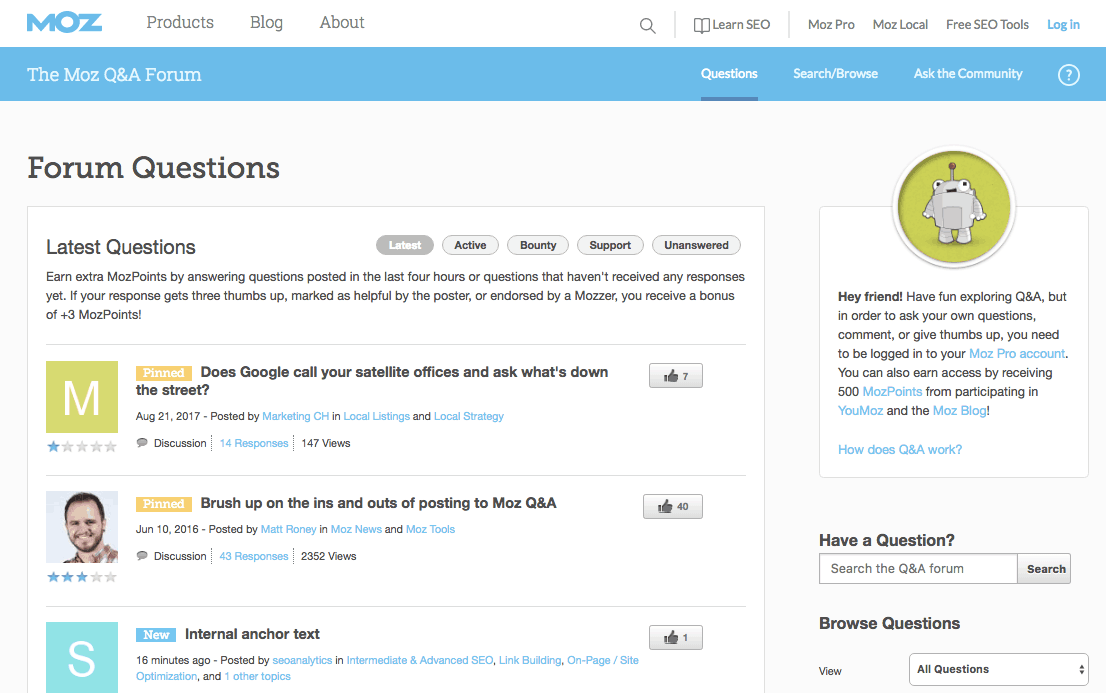The width and height of the screenshot is (1106, 693).
Task: Open Internal anchor text question
Action: 252,634
